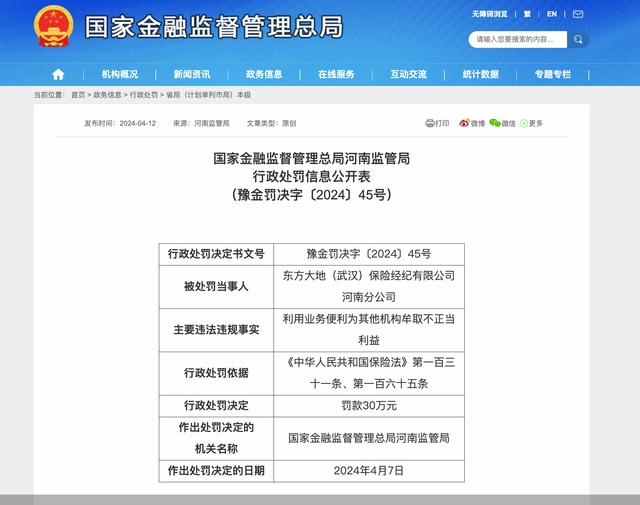The height and width of the screenshot is (505, 640).
Task: Click the search input field
Action: pyautogui.click(x=518, y=40)
